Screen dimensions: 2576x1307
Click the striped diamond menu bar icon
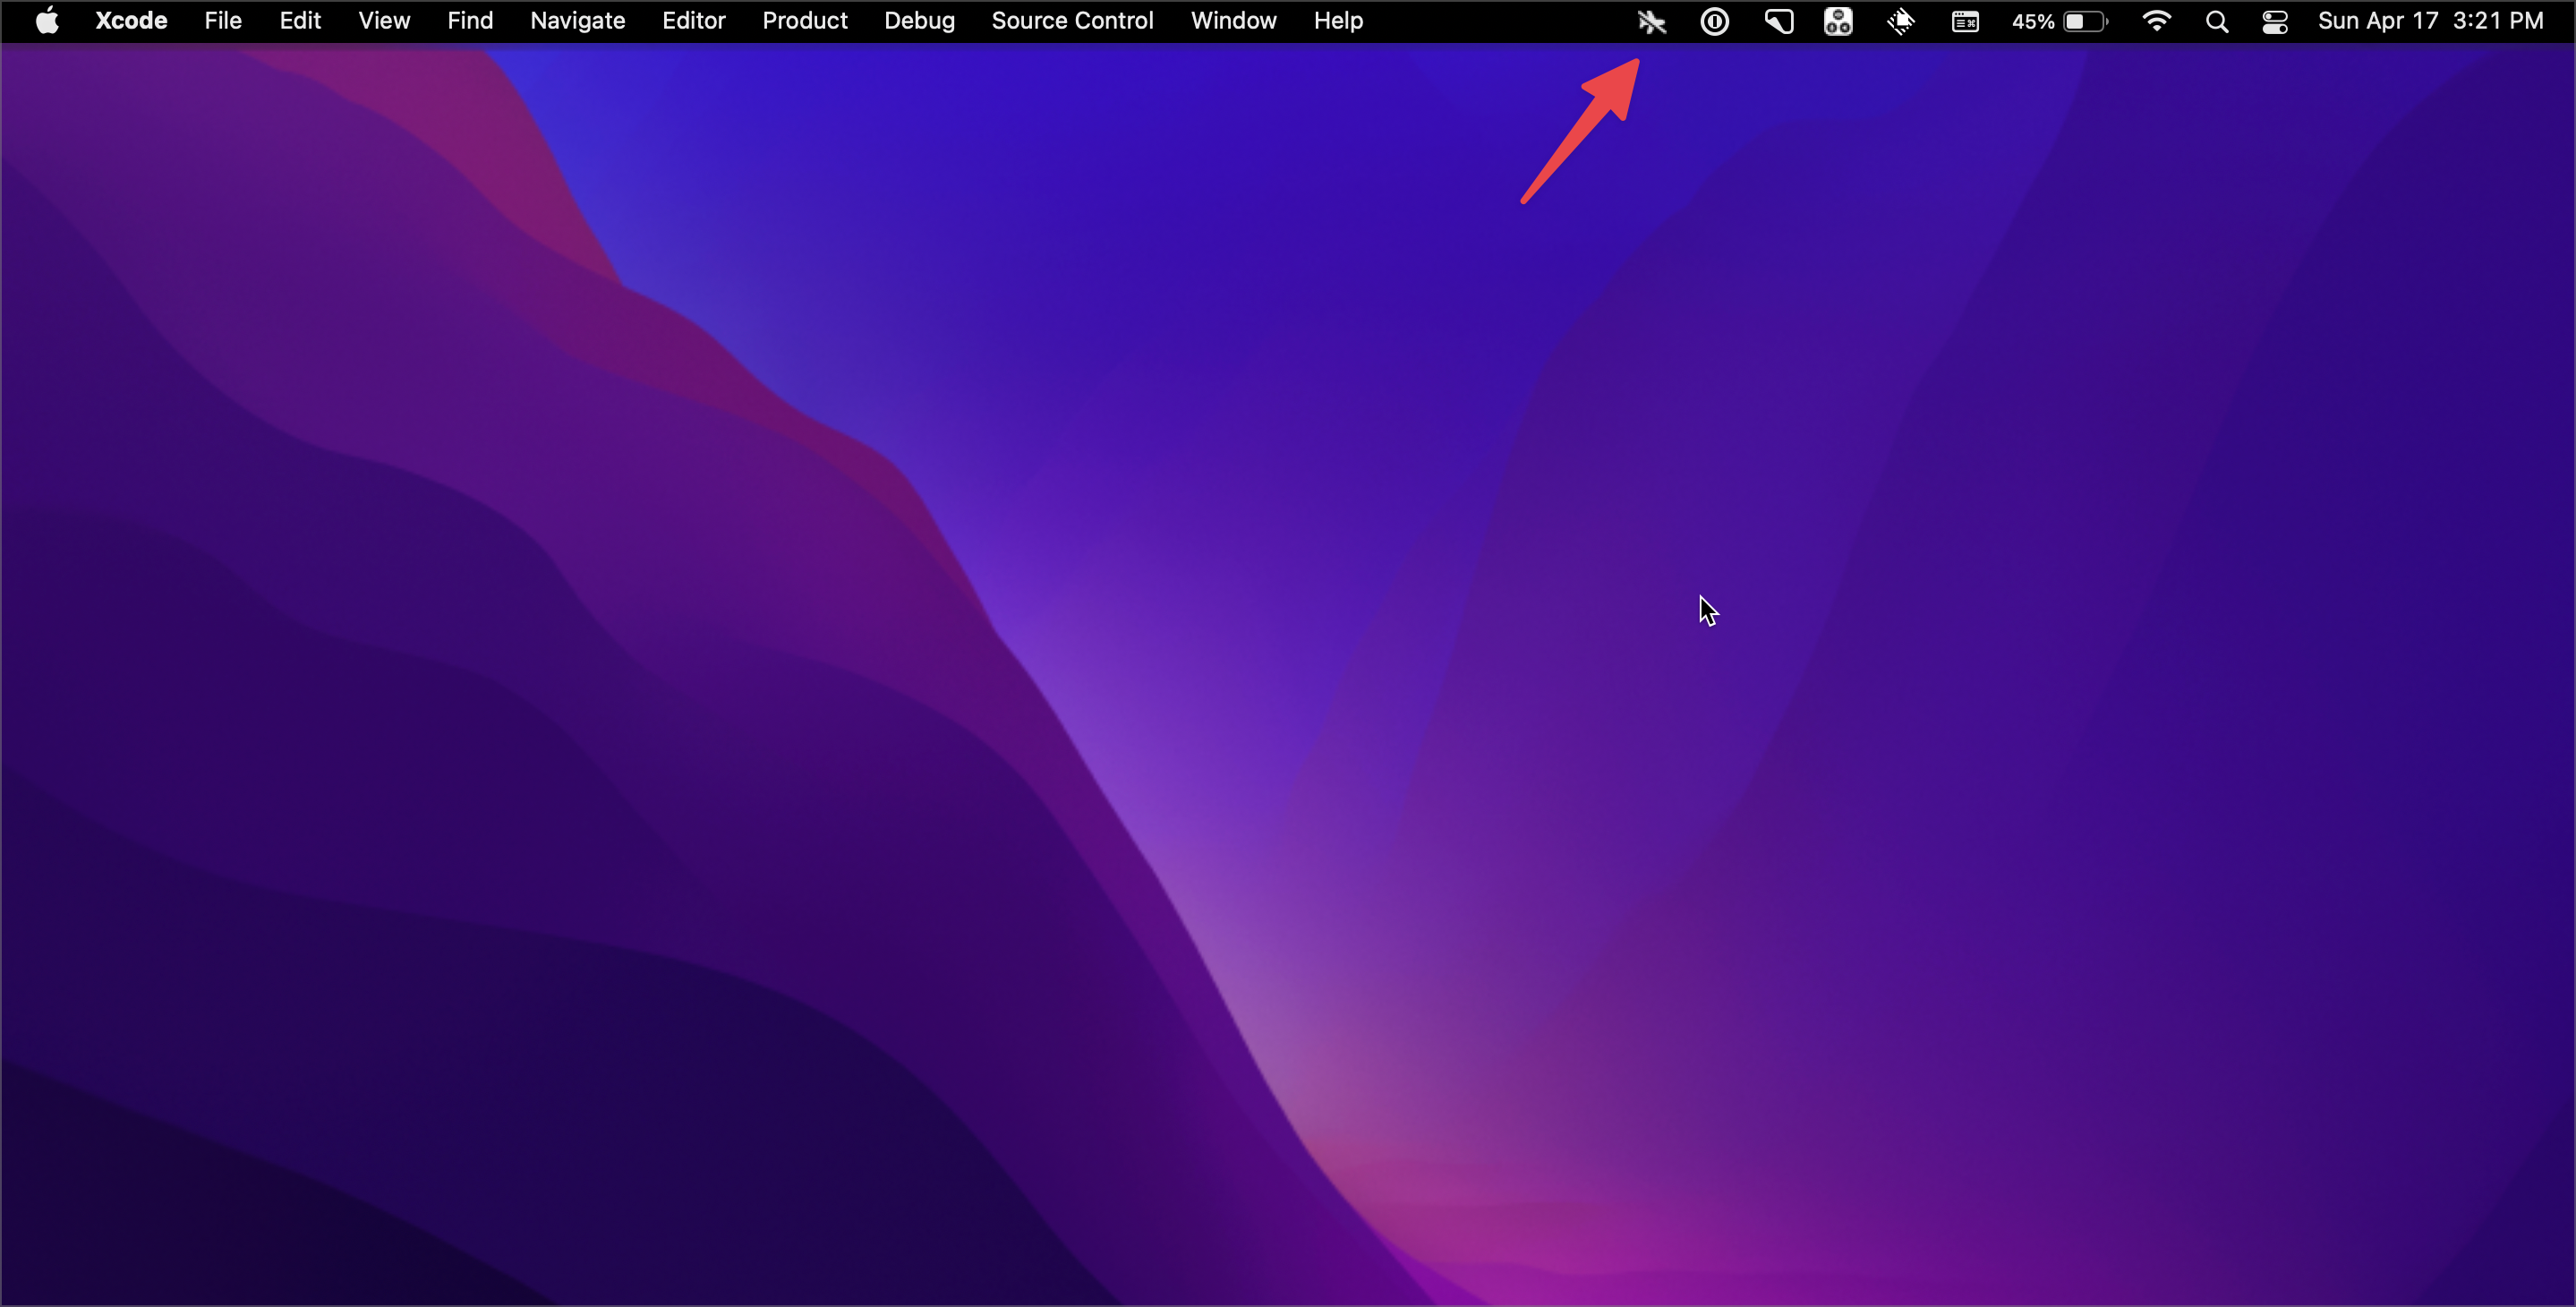pos(1900,21)
